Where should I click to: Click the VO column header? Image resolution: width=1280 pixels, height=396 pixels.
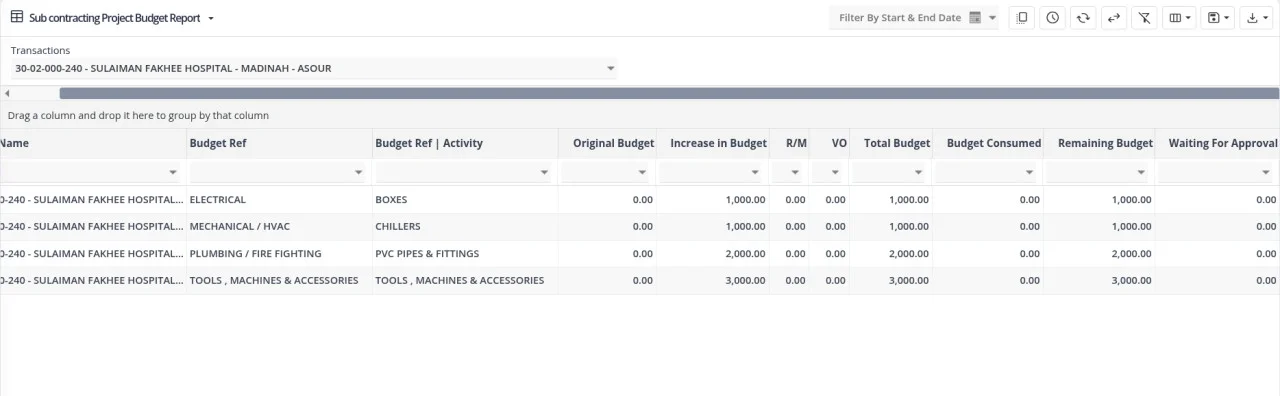(839, 143)
